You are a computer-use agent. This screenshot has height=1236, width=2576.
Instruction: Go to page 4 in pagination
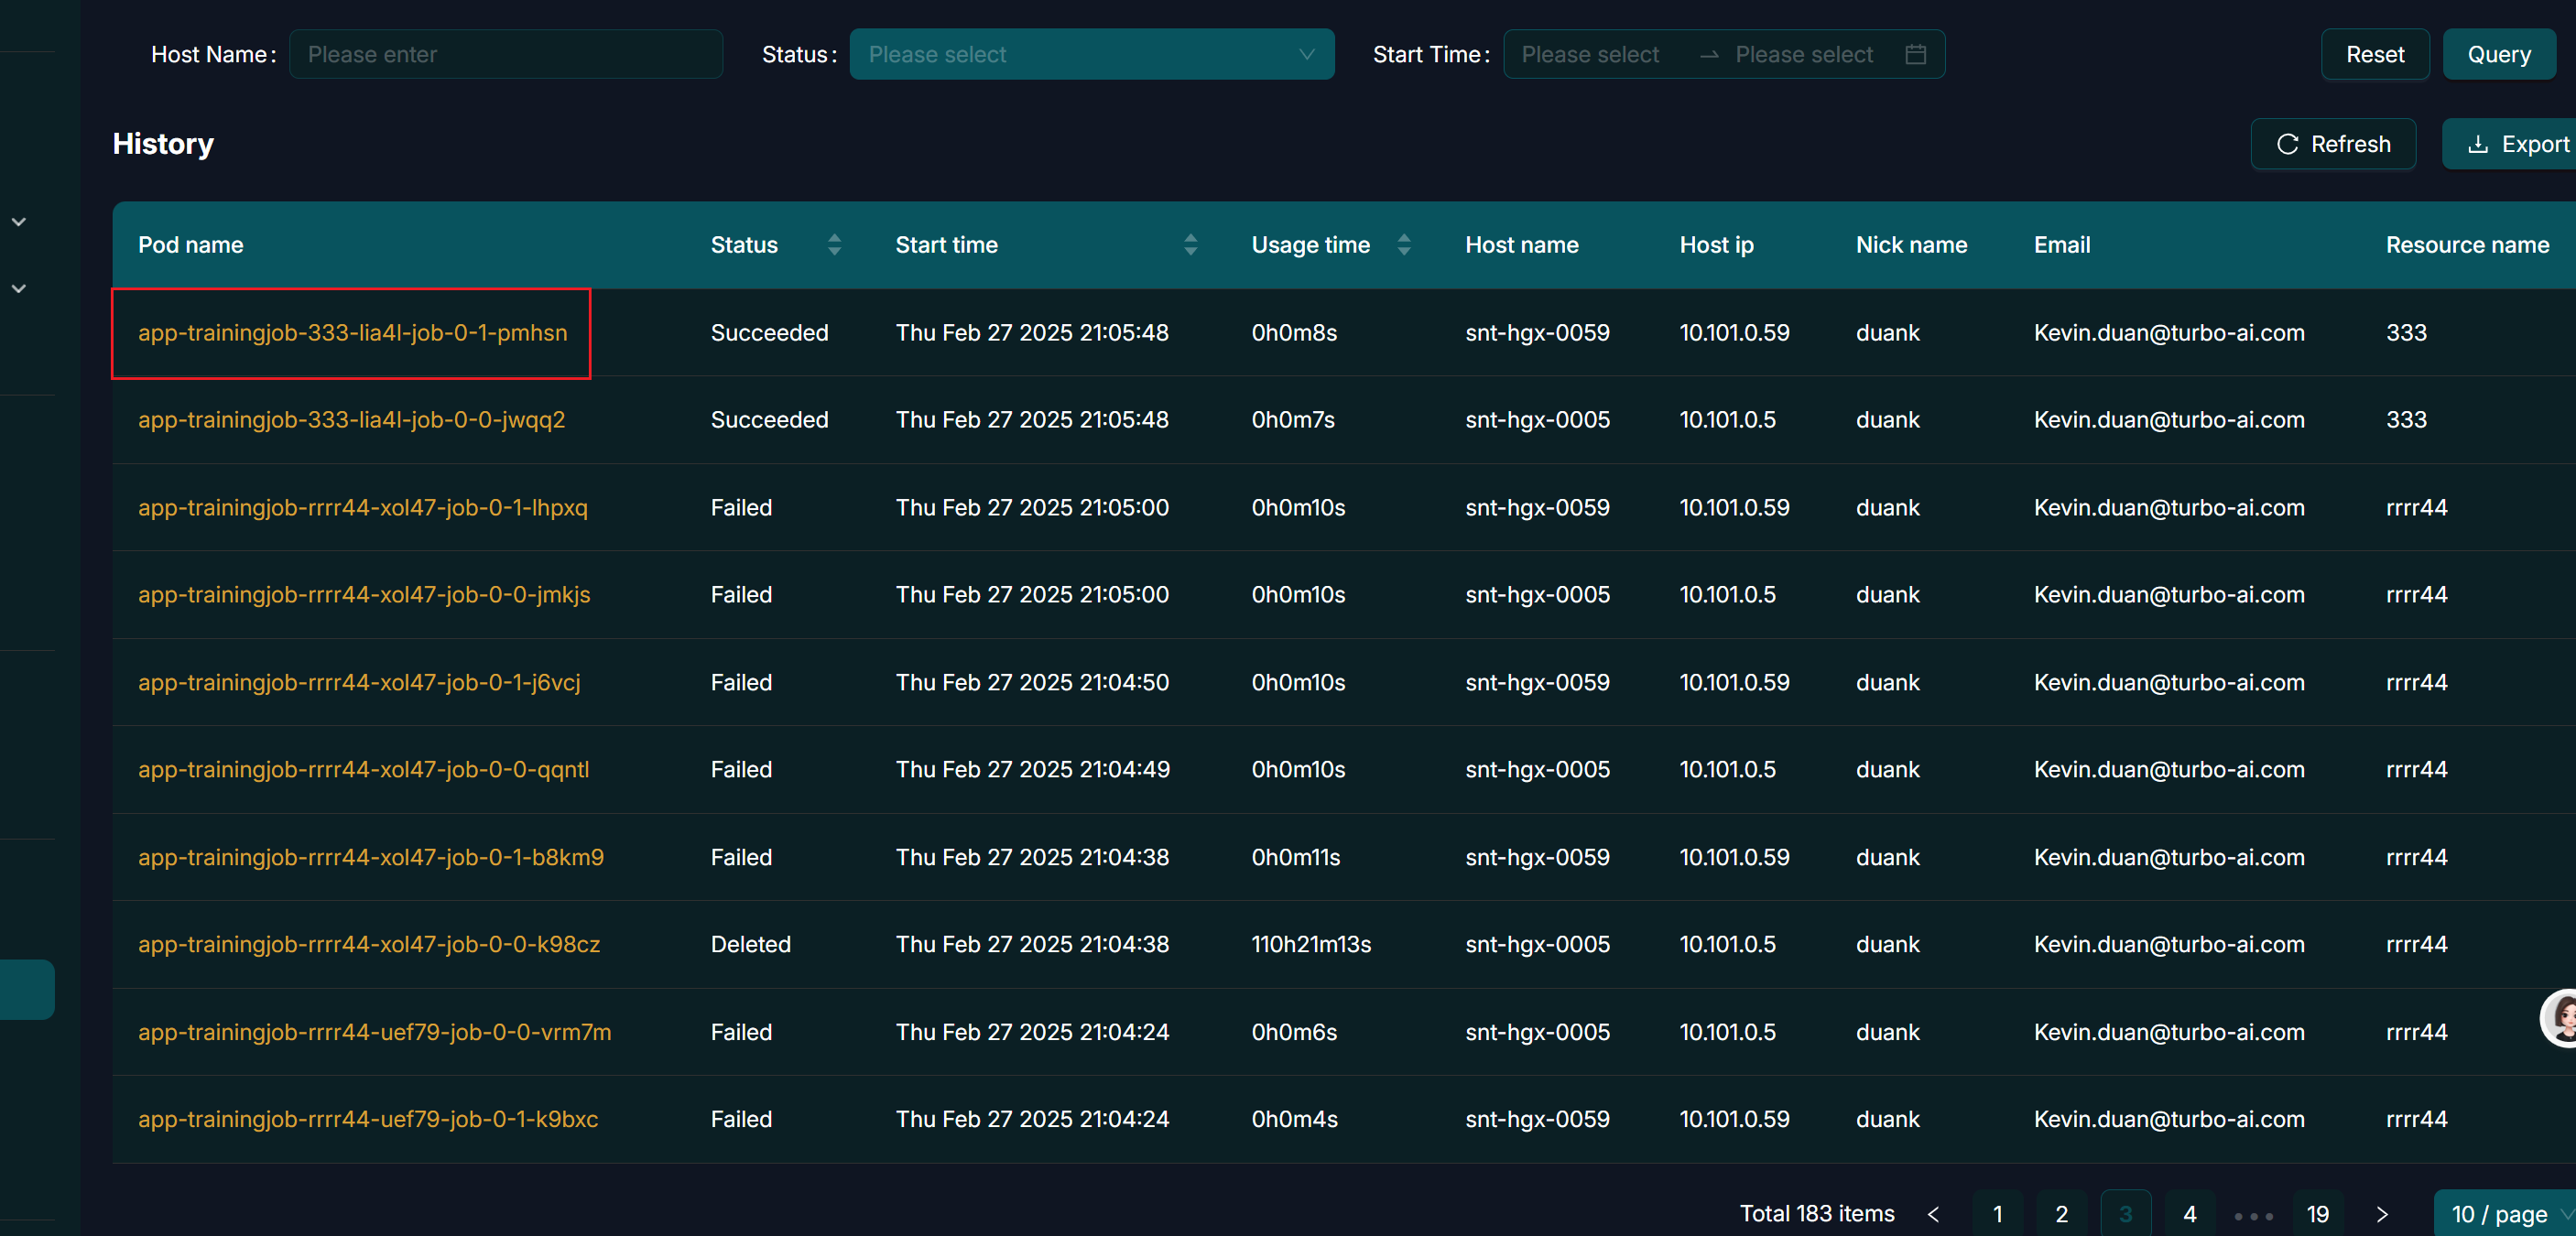tap(2189, 1214)
